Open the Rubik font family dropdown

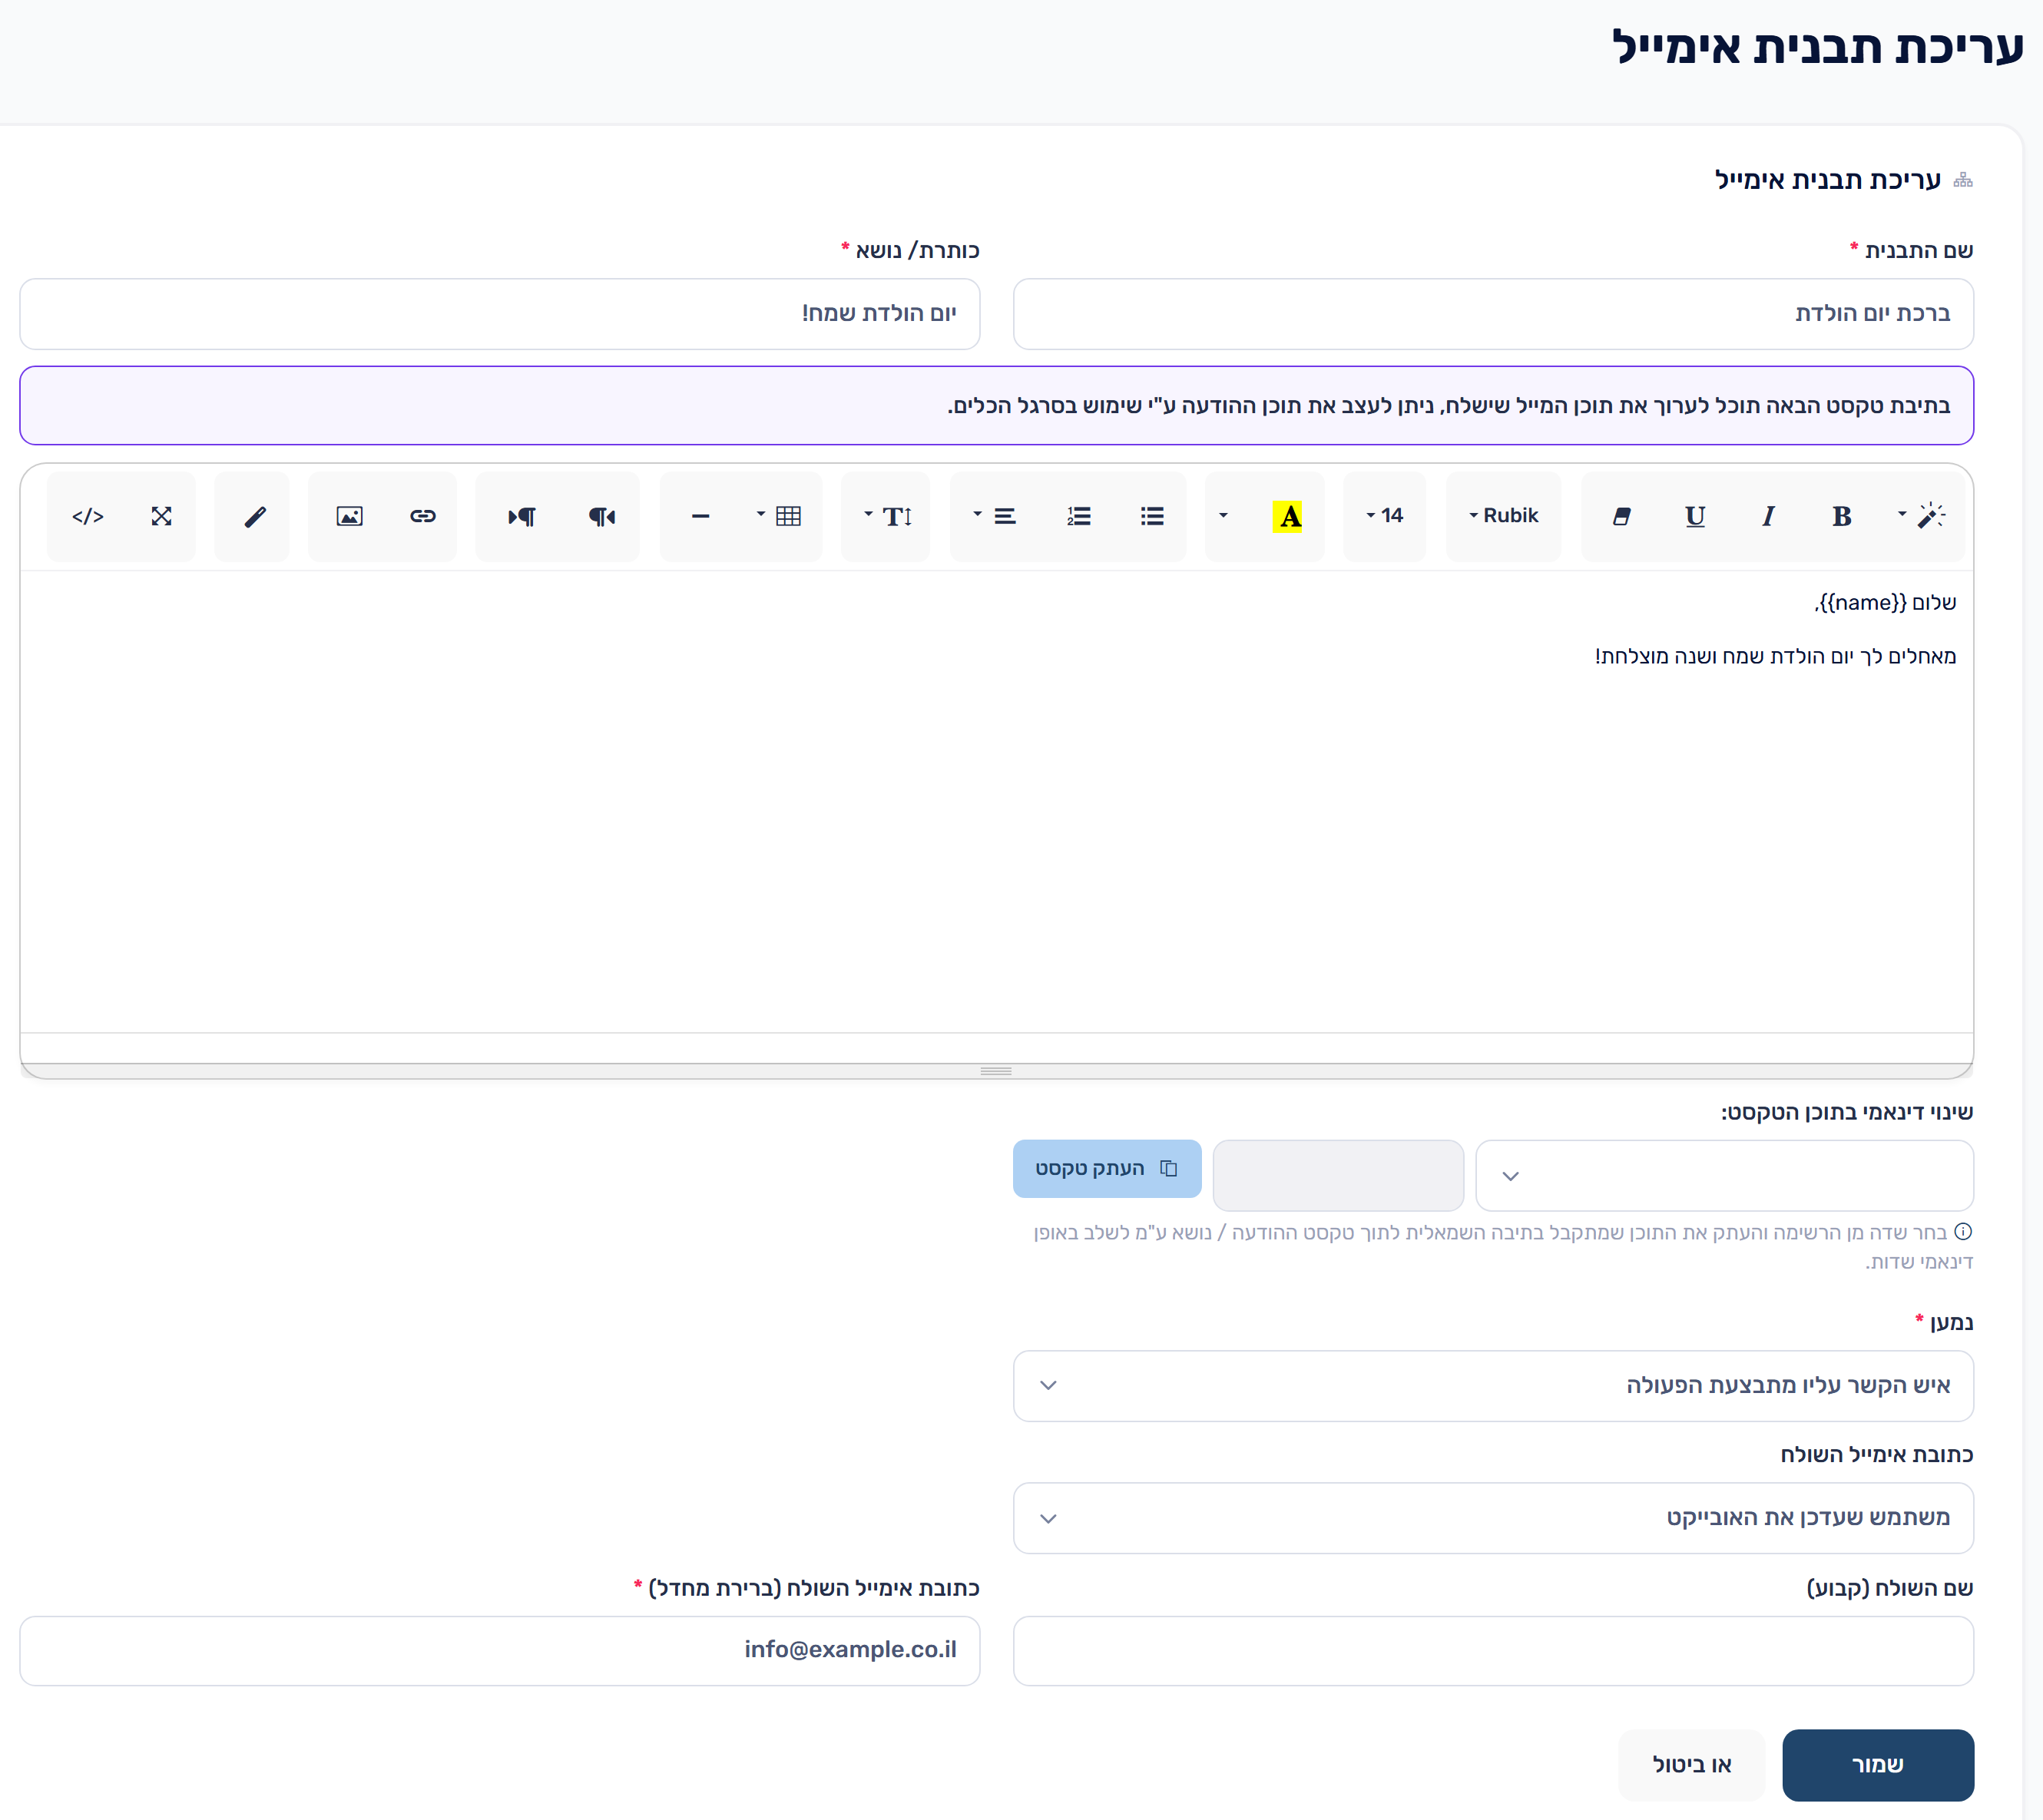1503,516
